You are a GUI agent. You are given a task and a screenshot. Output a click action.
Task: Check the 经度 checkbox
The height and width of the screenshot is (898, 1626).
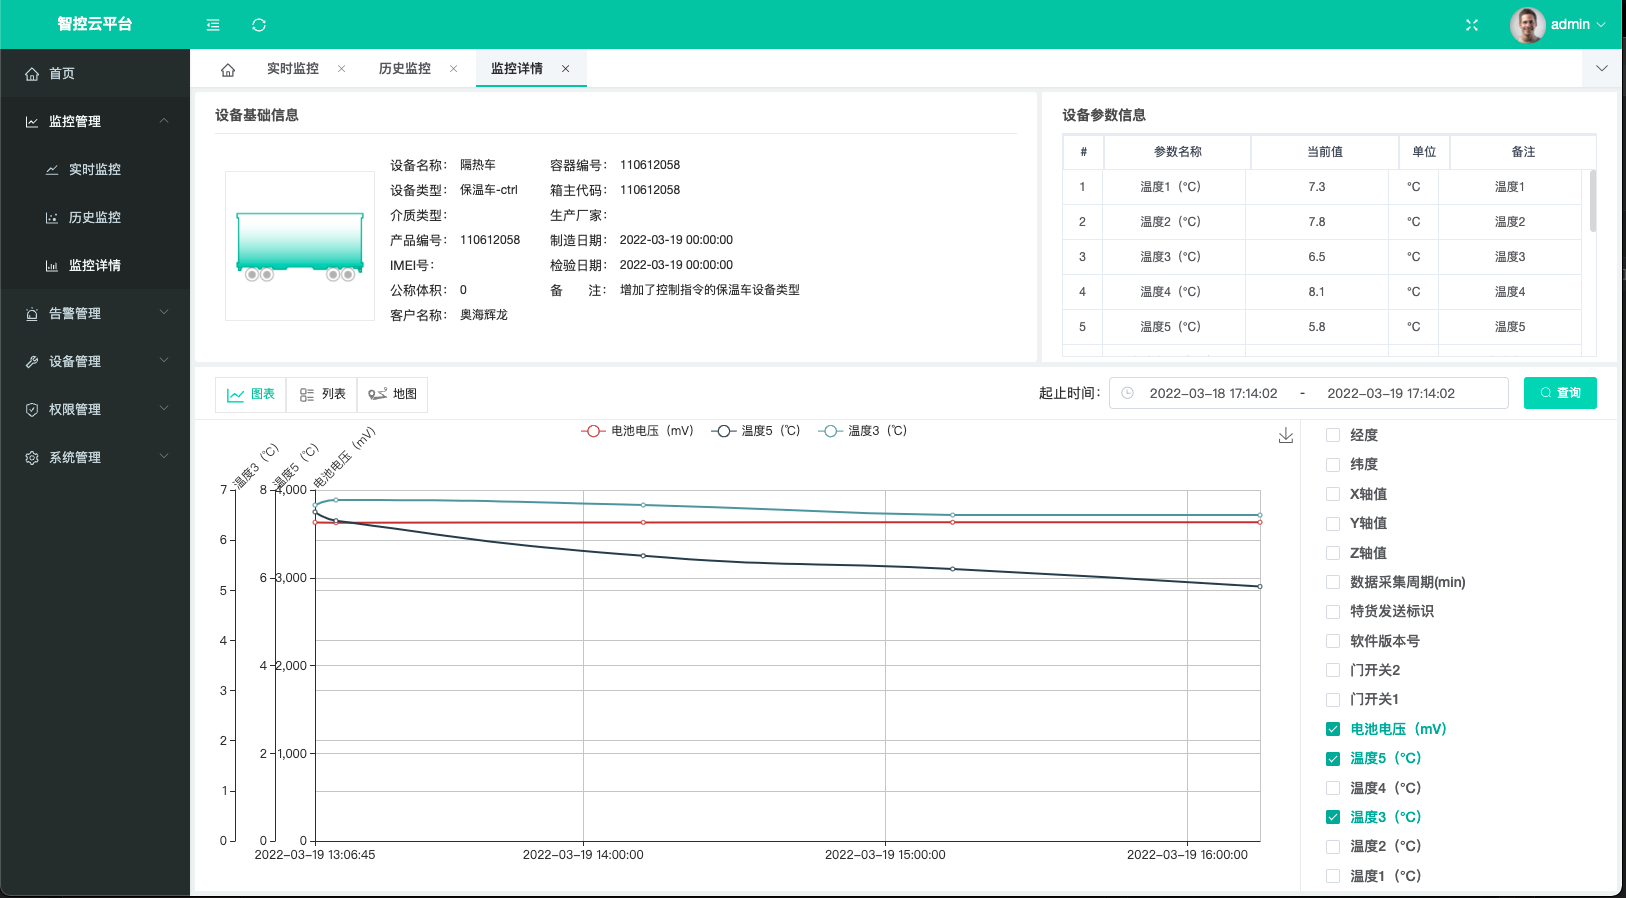[x=1333, y=435]
